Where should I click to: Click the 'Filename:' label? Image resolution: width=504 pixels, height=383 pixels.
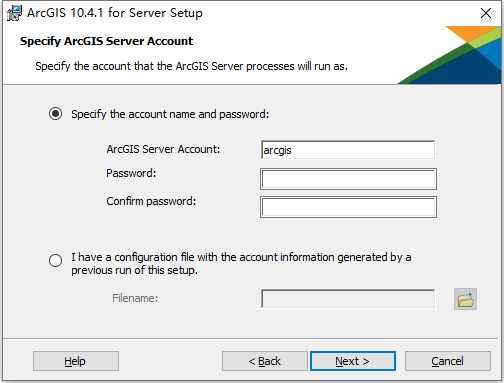(135, 298)
